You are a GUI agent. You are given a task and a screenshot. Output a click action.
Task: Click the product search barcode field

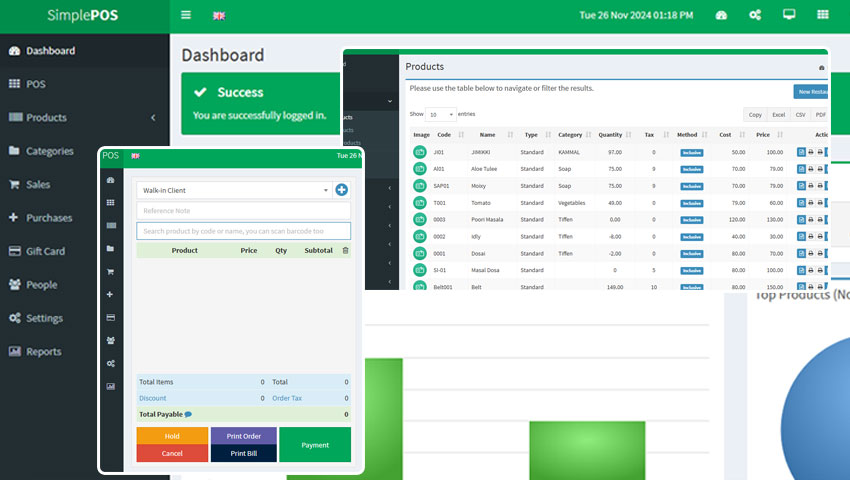[243, 231]
